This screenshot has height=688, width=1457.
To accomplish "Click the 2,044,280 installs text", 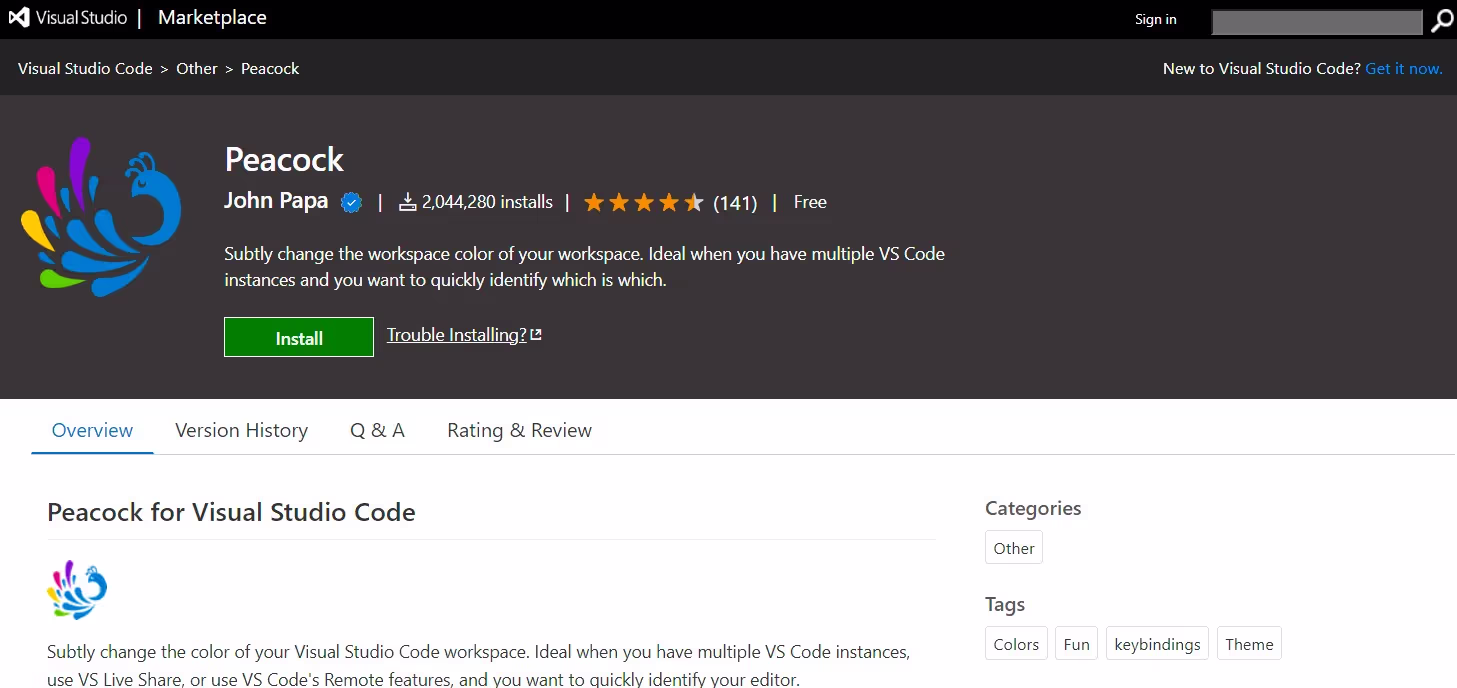I will coord(487,202).
